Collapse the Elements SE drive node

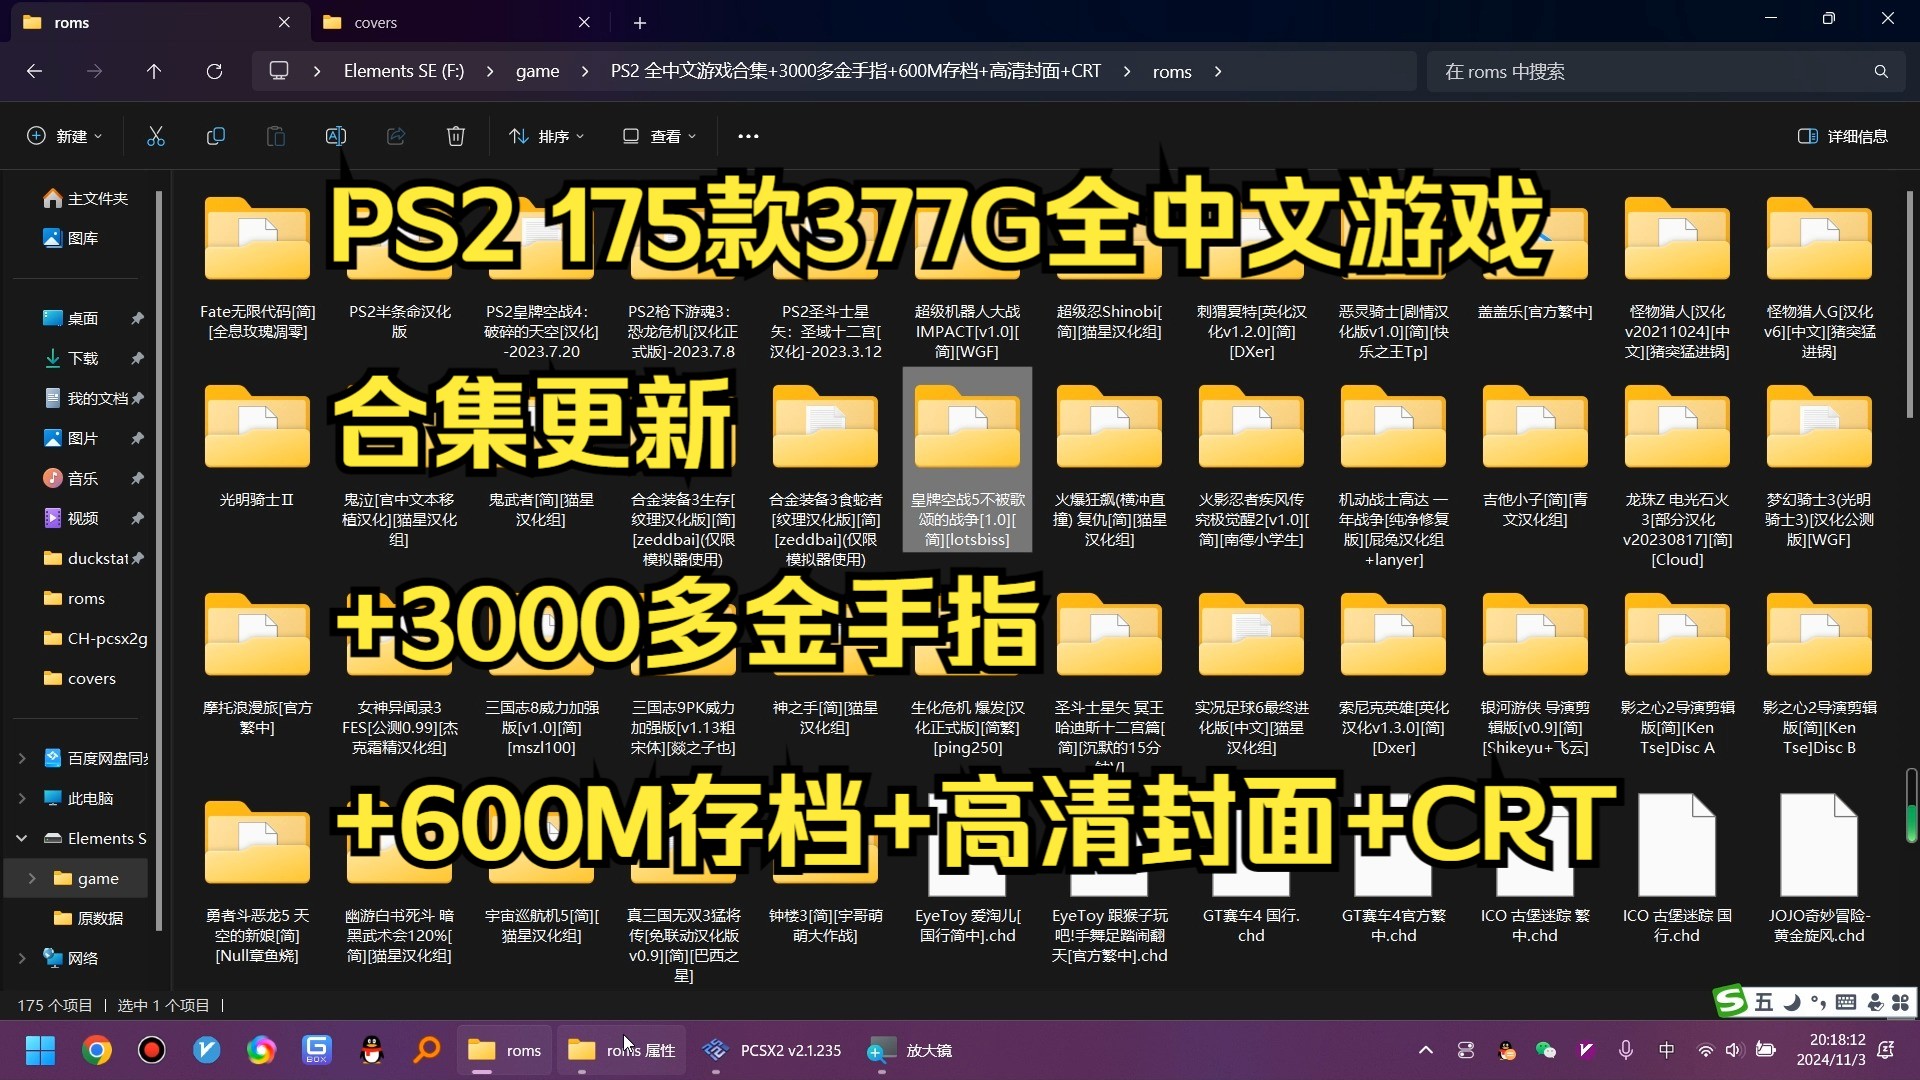coord(22,838)
